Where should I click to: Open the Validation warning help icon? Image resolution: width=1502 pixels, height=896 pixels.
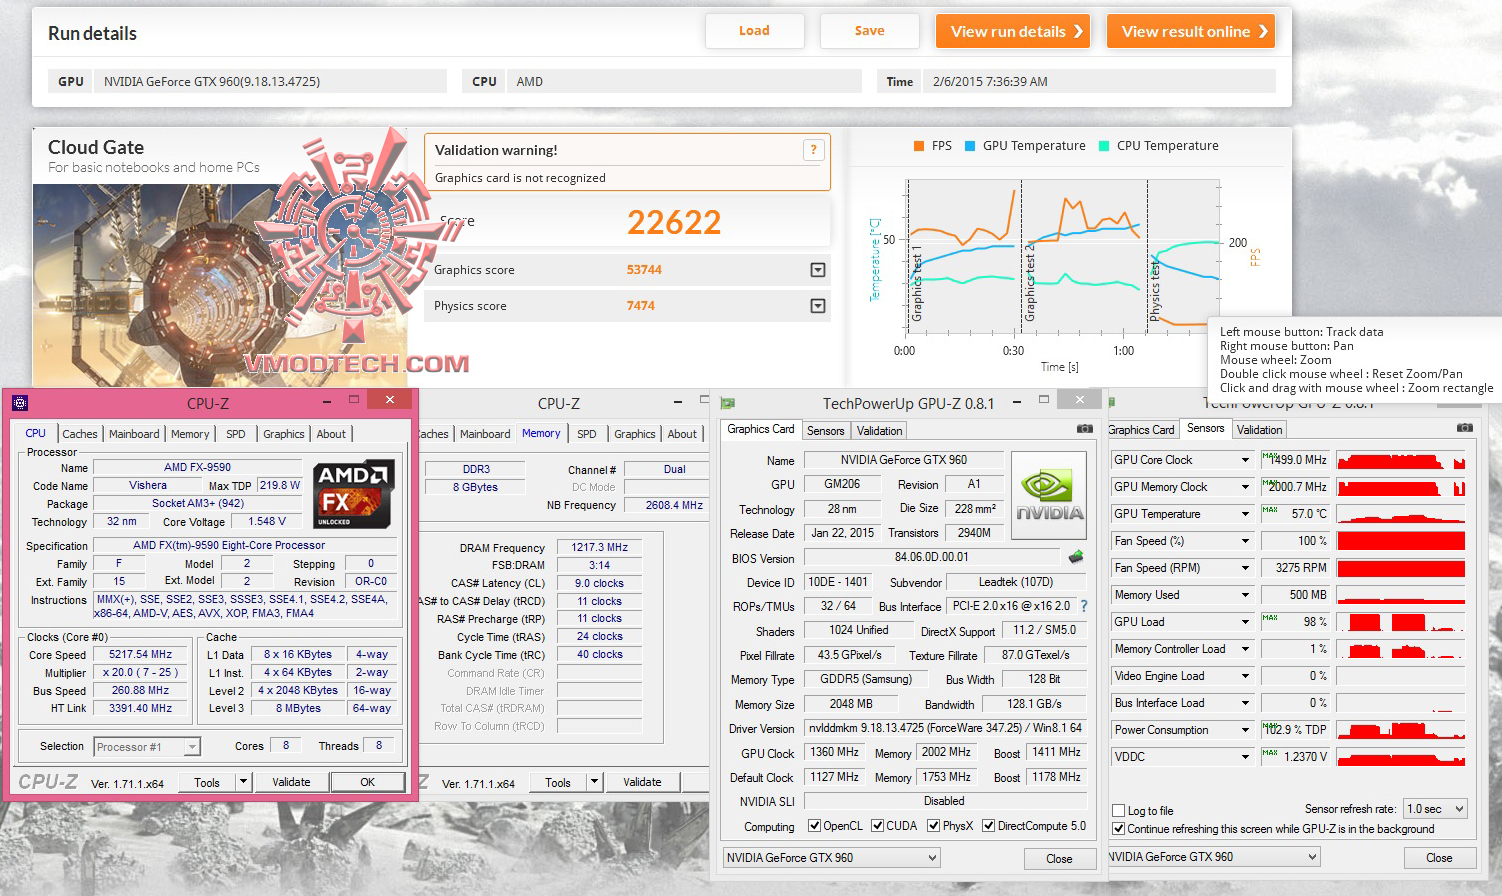813,150
